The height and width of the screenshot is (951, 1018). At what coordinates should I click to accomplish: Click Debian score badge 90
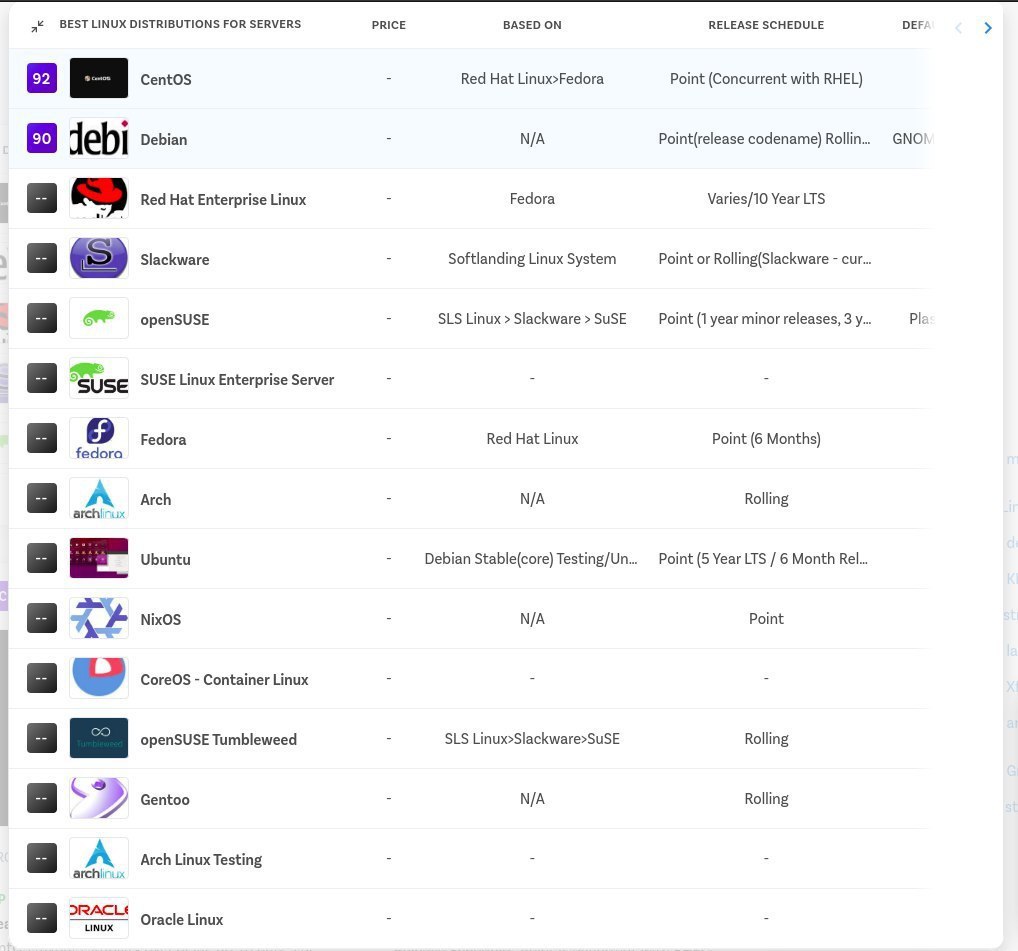[x=42, y=138]
